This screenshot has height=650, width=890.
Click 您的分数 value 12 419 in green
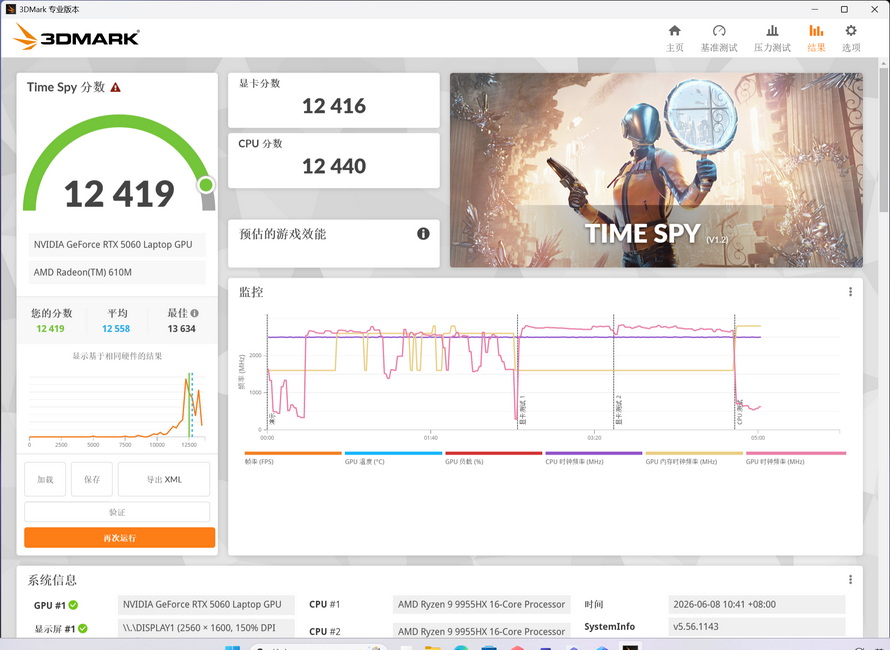pyautogui.click(x=51, y=329)
